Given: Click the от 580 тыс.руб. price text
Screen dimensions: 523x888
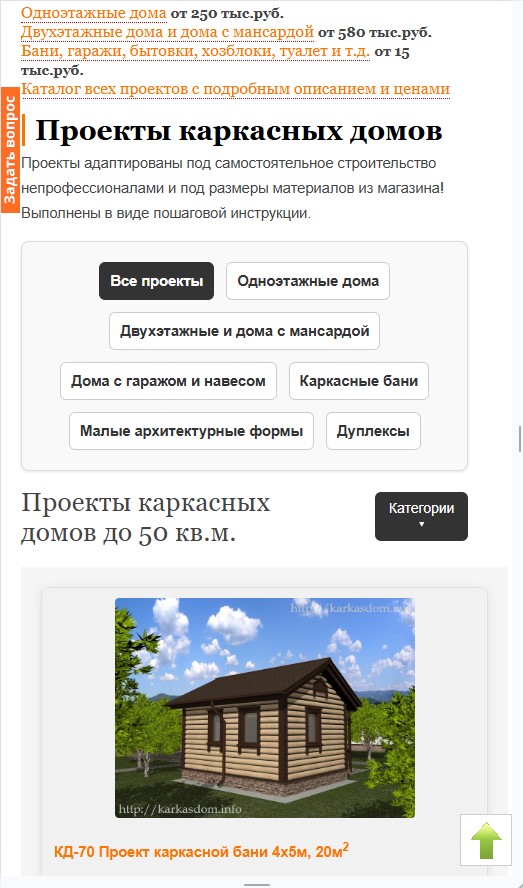Looking at the screenshot, I should pos(375,32).
